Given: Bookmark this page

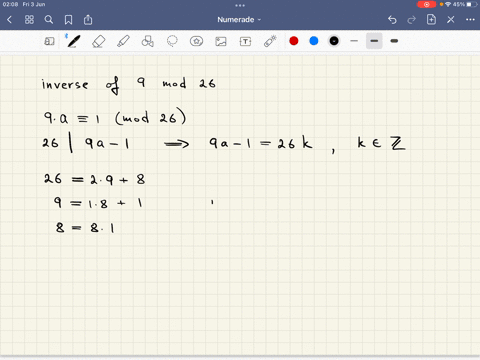Looking at the screenshot, I should point(68,20).
